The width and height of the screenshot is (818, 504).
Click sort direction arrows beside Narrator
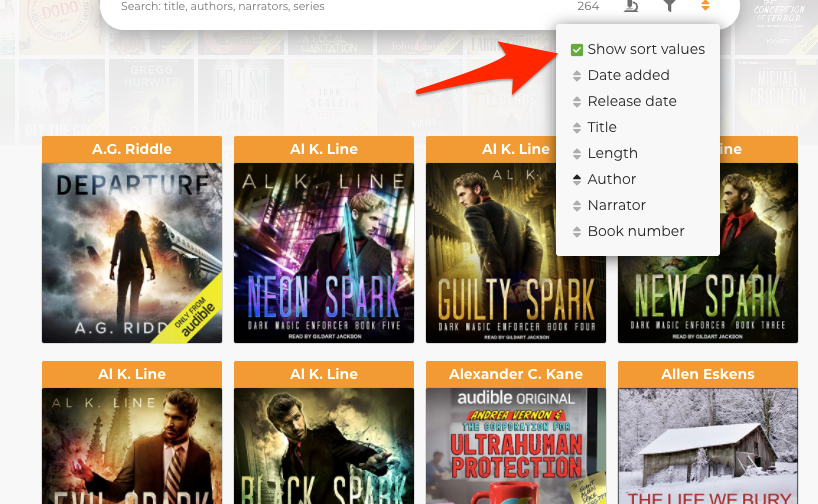pos(576,206)
